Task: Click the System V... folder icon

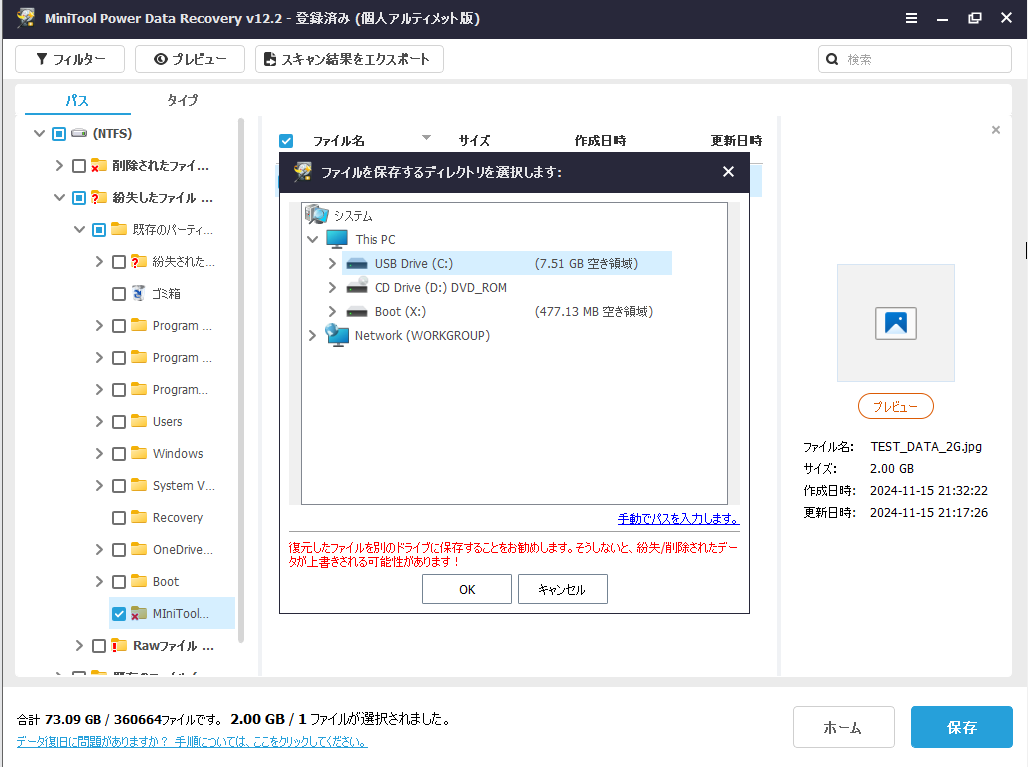Action: coord(139,485)
